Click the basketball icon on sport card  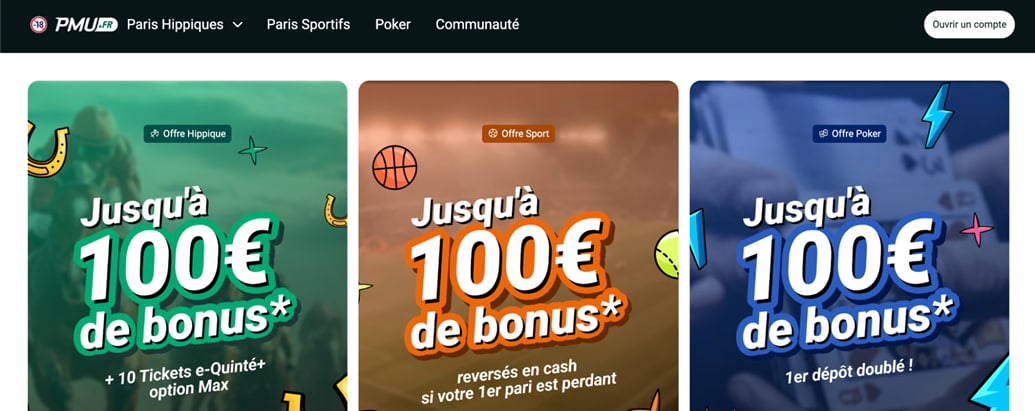(395, 168)
